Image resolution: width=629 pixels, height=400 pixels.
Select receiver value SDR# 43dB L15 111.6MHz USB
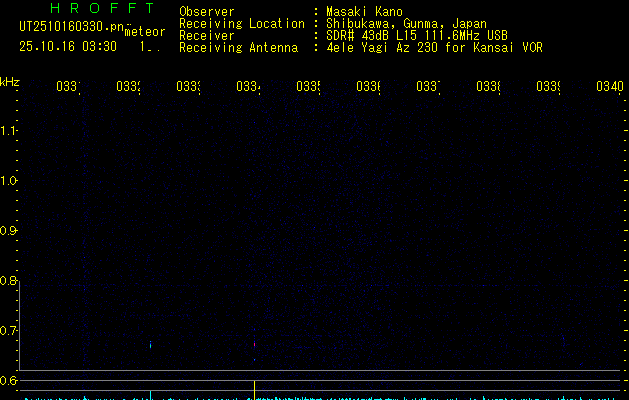coord(417,36)
